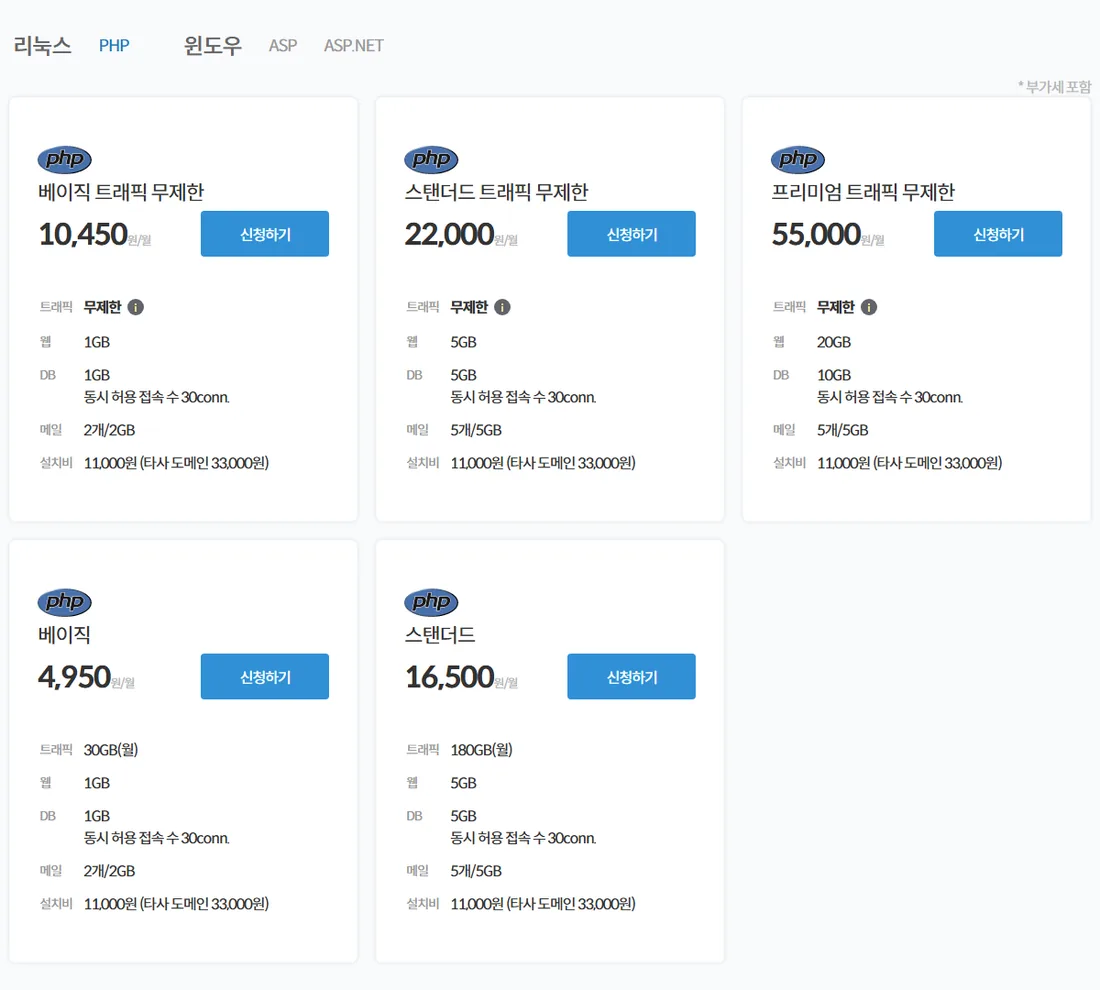Click the PHP logo on 프리미엄 트래픽 무제한 card

click(x=798, y=159)
